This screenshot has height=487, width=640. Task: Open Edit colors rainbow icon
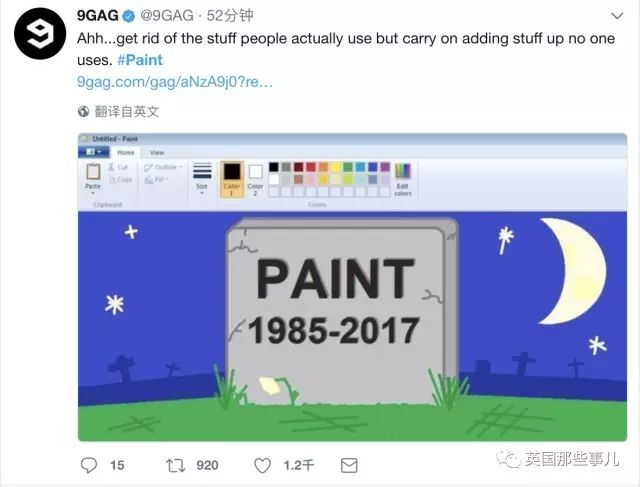[403, 171]
